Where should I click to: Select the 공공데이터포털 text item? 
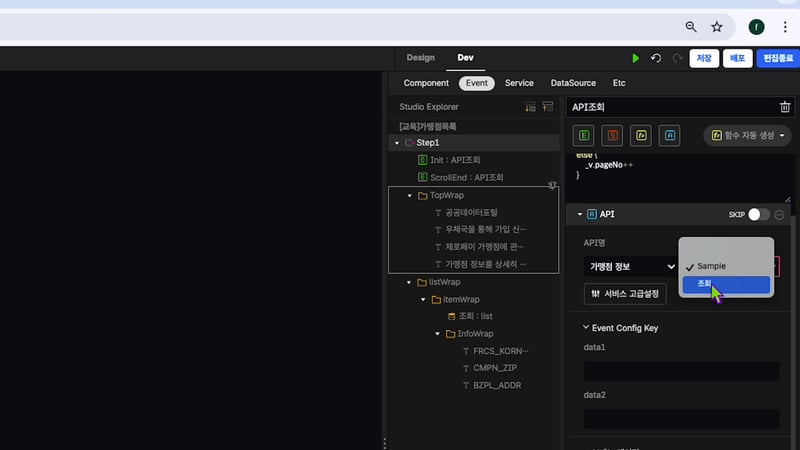(466, 212)
